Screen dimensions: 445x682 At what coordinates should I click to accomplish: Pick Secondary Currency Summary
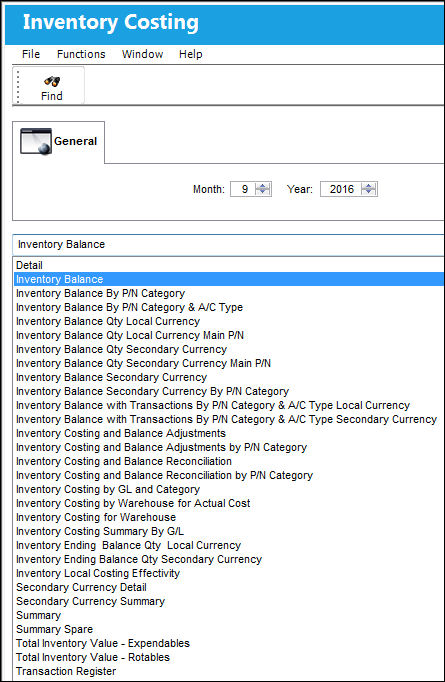[229, 601]
